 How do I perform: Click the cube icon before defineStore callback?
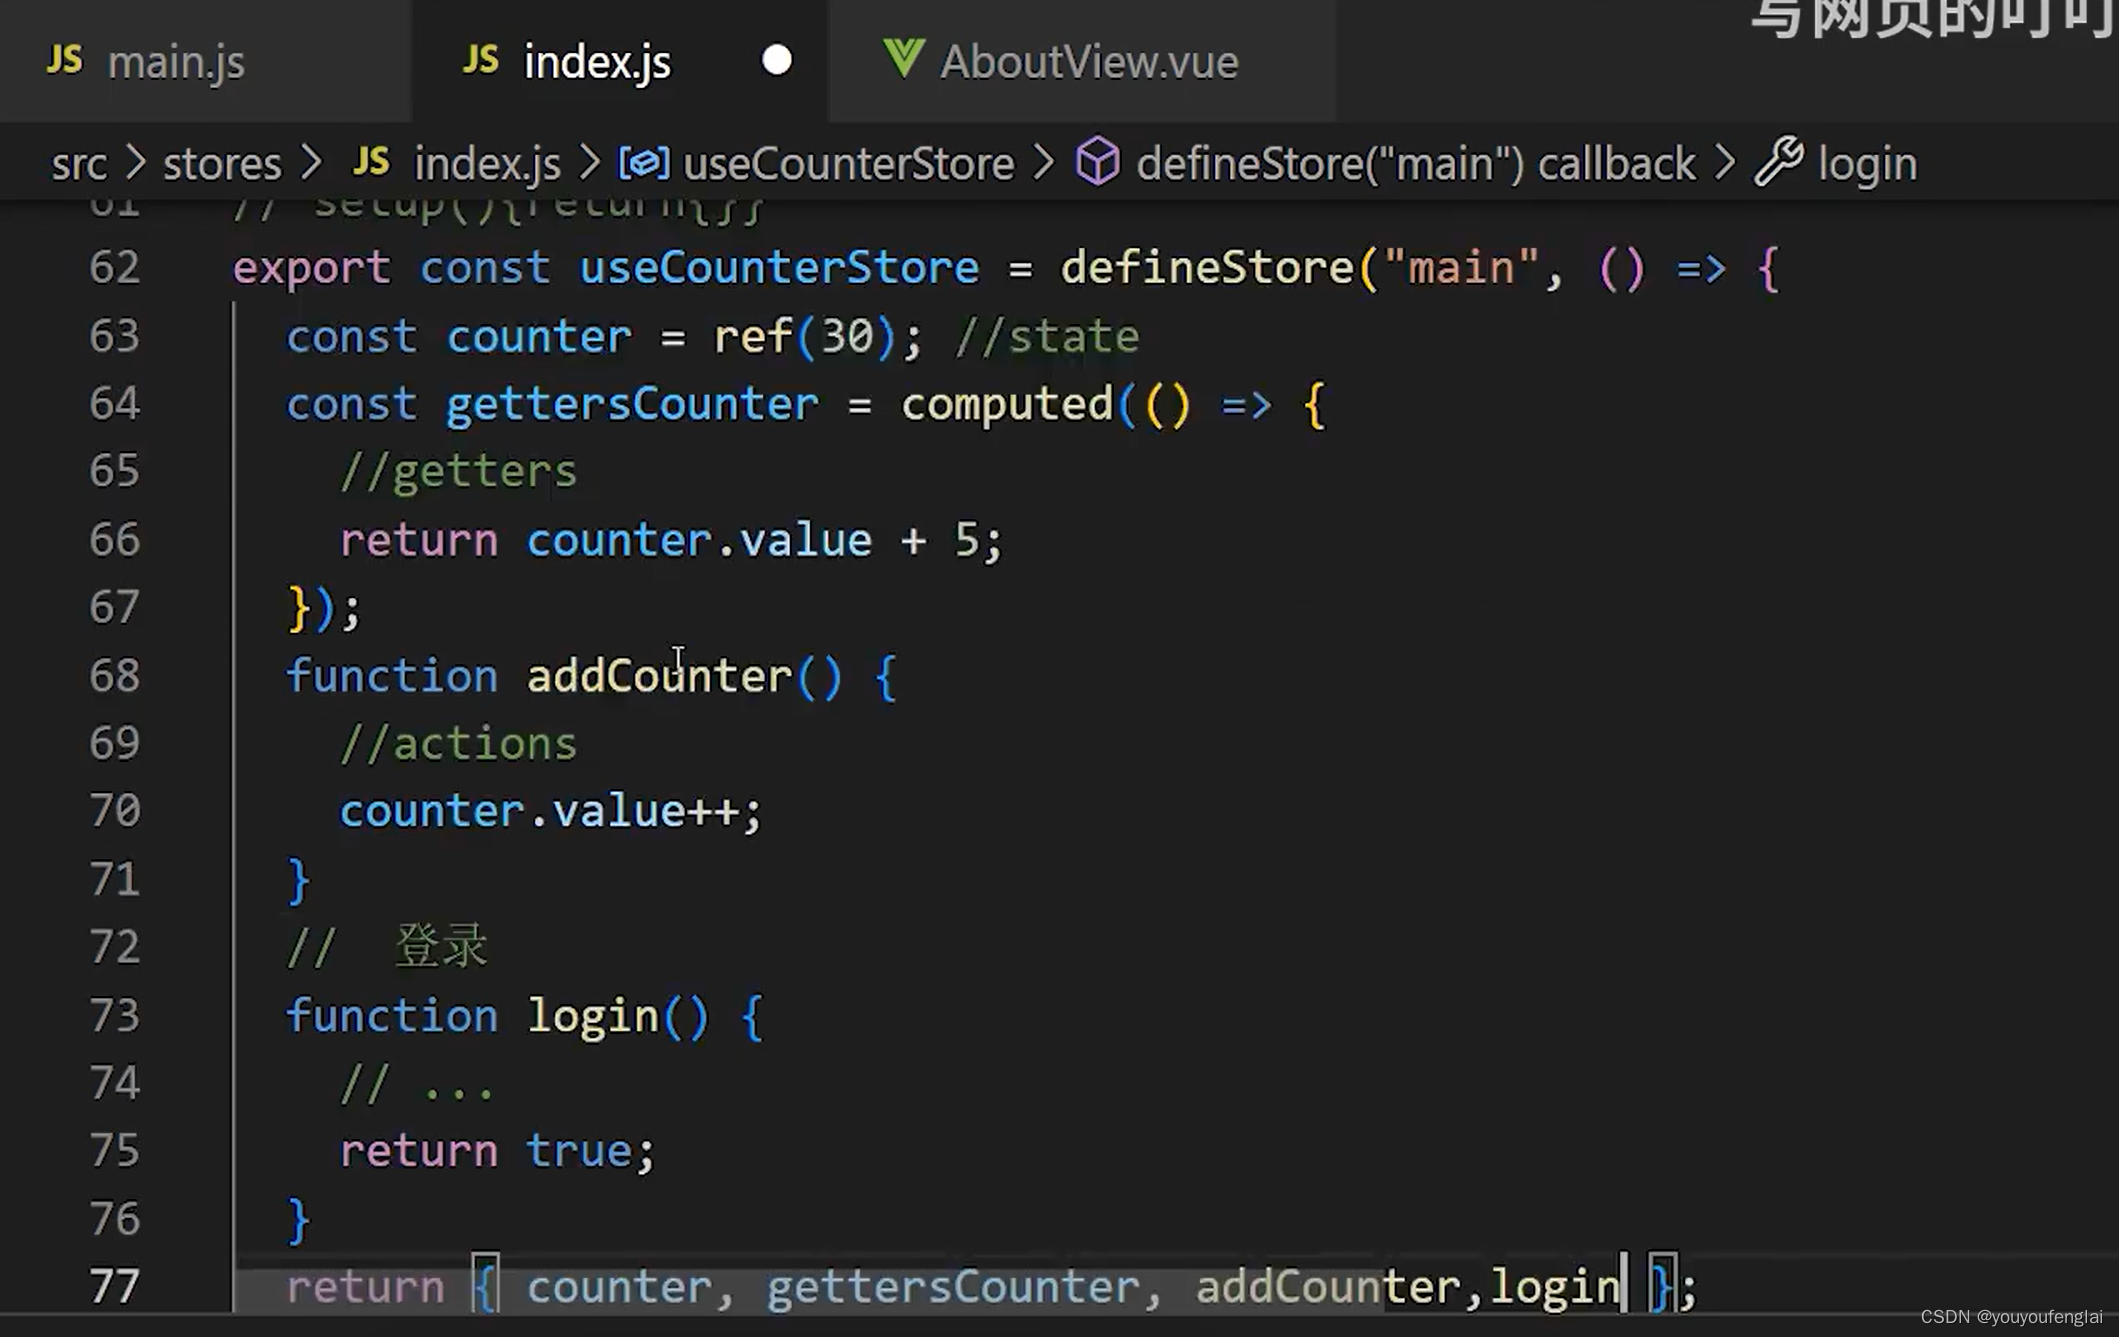(x=1097, y=162)
